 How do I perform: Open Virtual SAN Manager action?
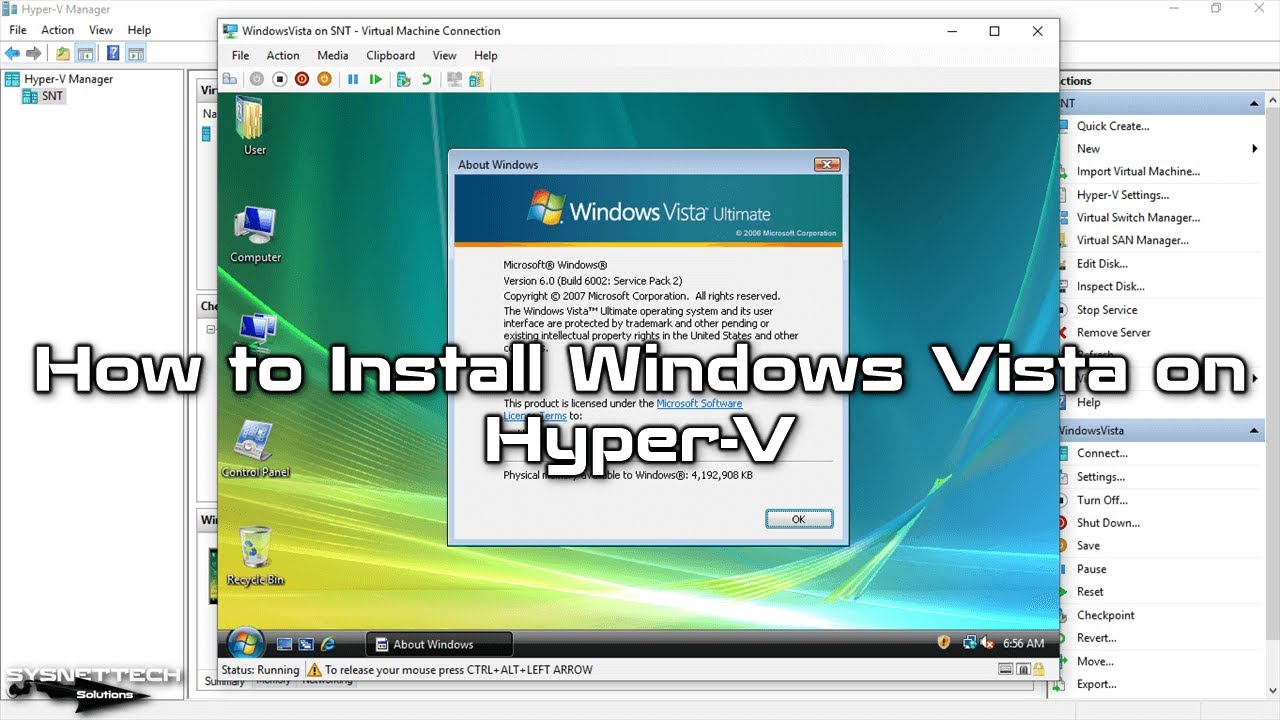(x=1133, y=240)
